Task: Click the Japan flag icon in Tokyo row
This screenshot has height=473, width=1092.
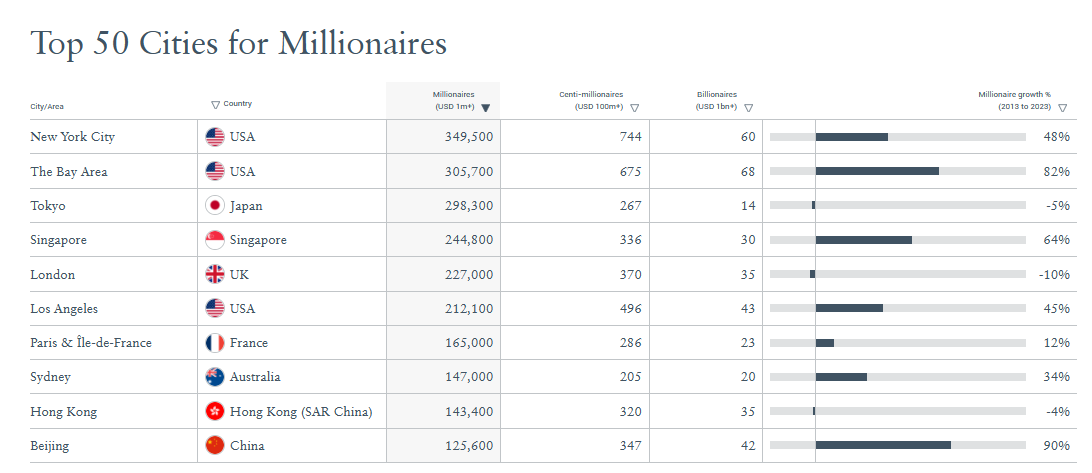Action: click(x=214, y=206)
